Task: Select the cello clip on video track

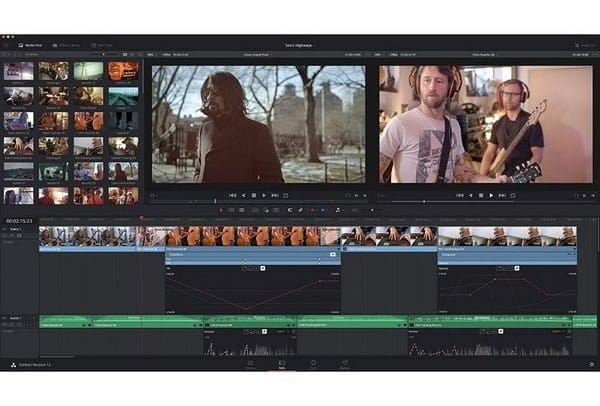Action: [253, 236]
